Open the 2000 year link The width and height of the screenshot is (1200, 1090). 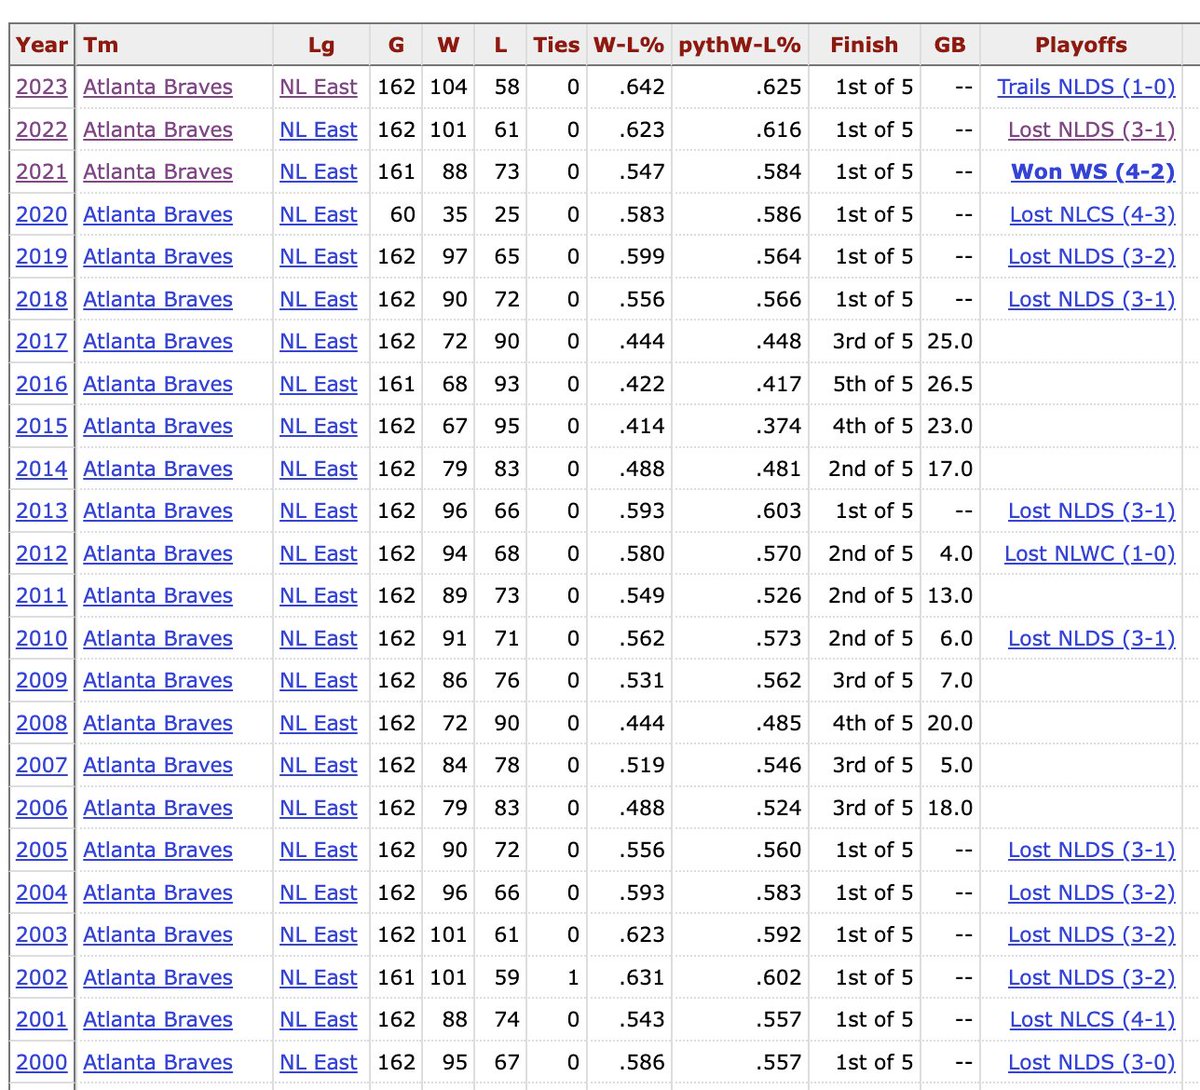point(42,1063)
